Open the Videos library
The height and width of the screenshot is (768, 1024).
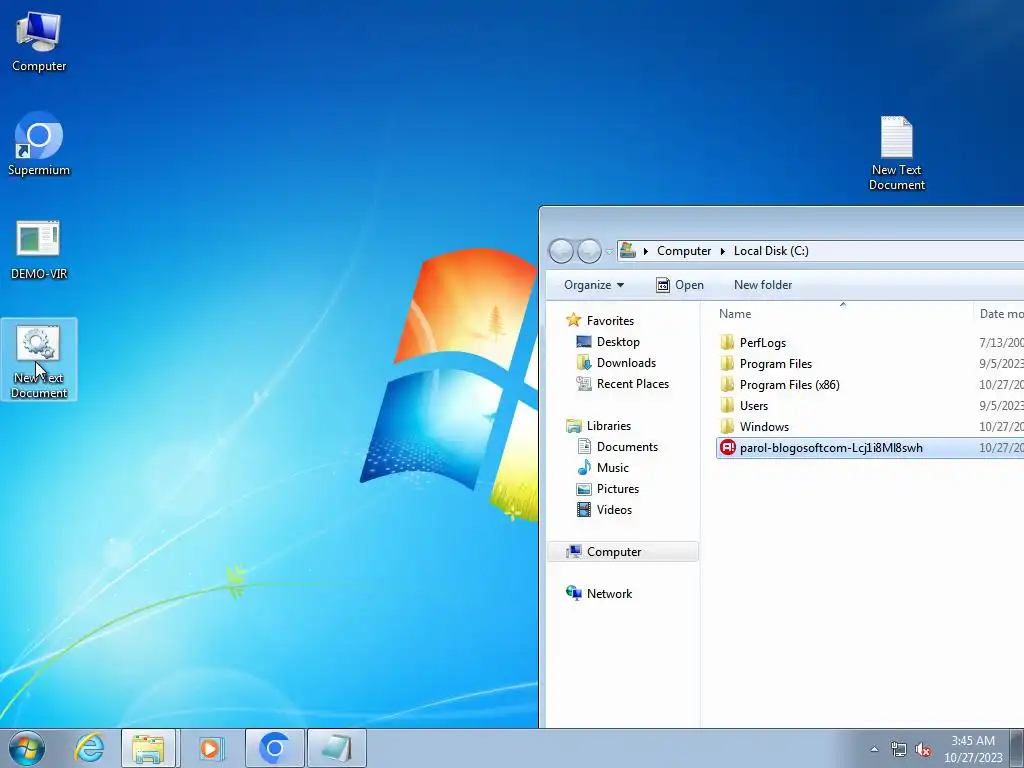[x=614, y=509]
